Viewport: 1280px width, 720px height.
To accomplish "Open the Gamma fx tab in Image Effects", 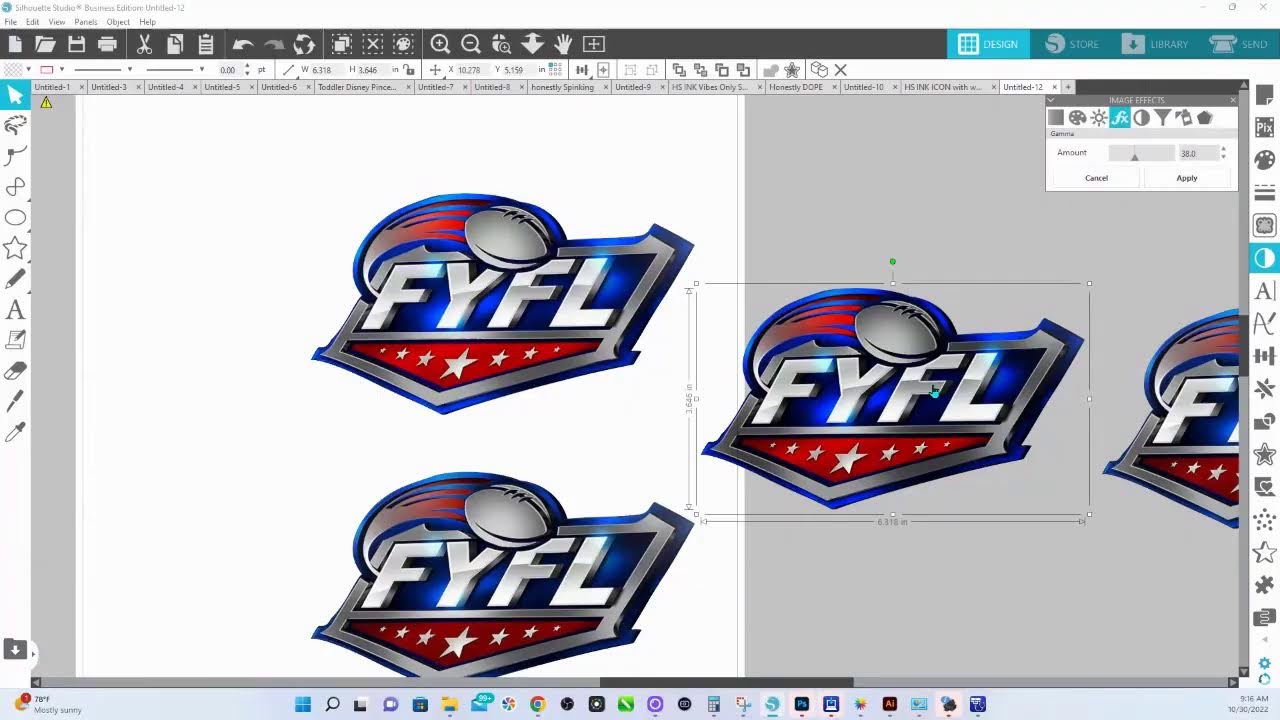I will click(x=1120, y=118).
